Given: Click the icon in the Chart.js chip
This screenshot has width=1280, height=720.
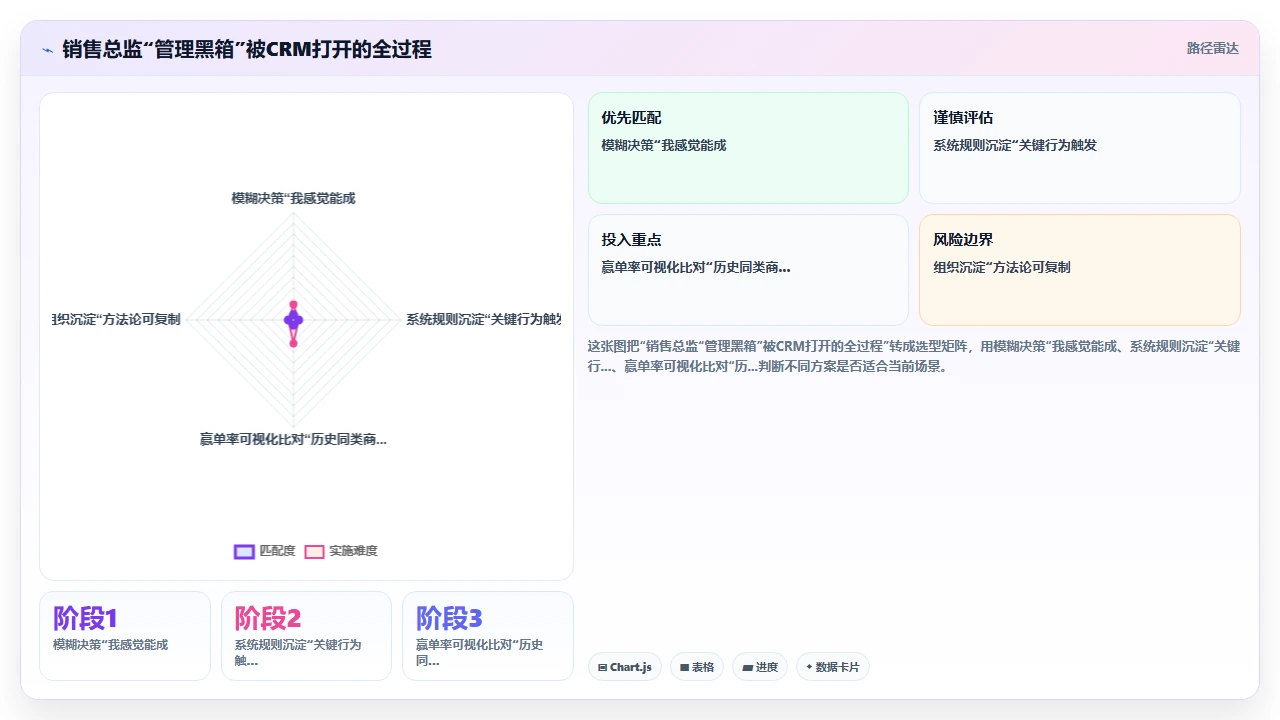Looking at the screenshot, I should (602, 667).
